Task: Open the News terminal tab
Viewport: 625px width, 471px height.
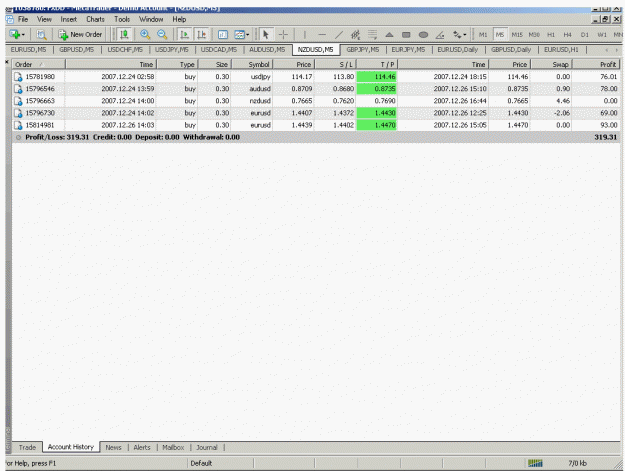Action: 113,447
